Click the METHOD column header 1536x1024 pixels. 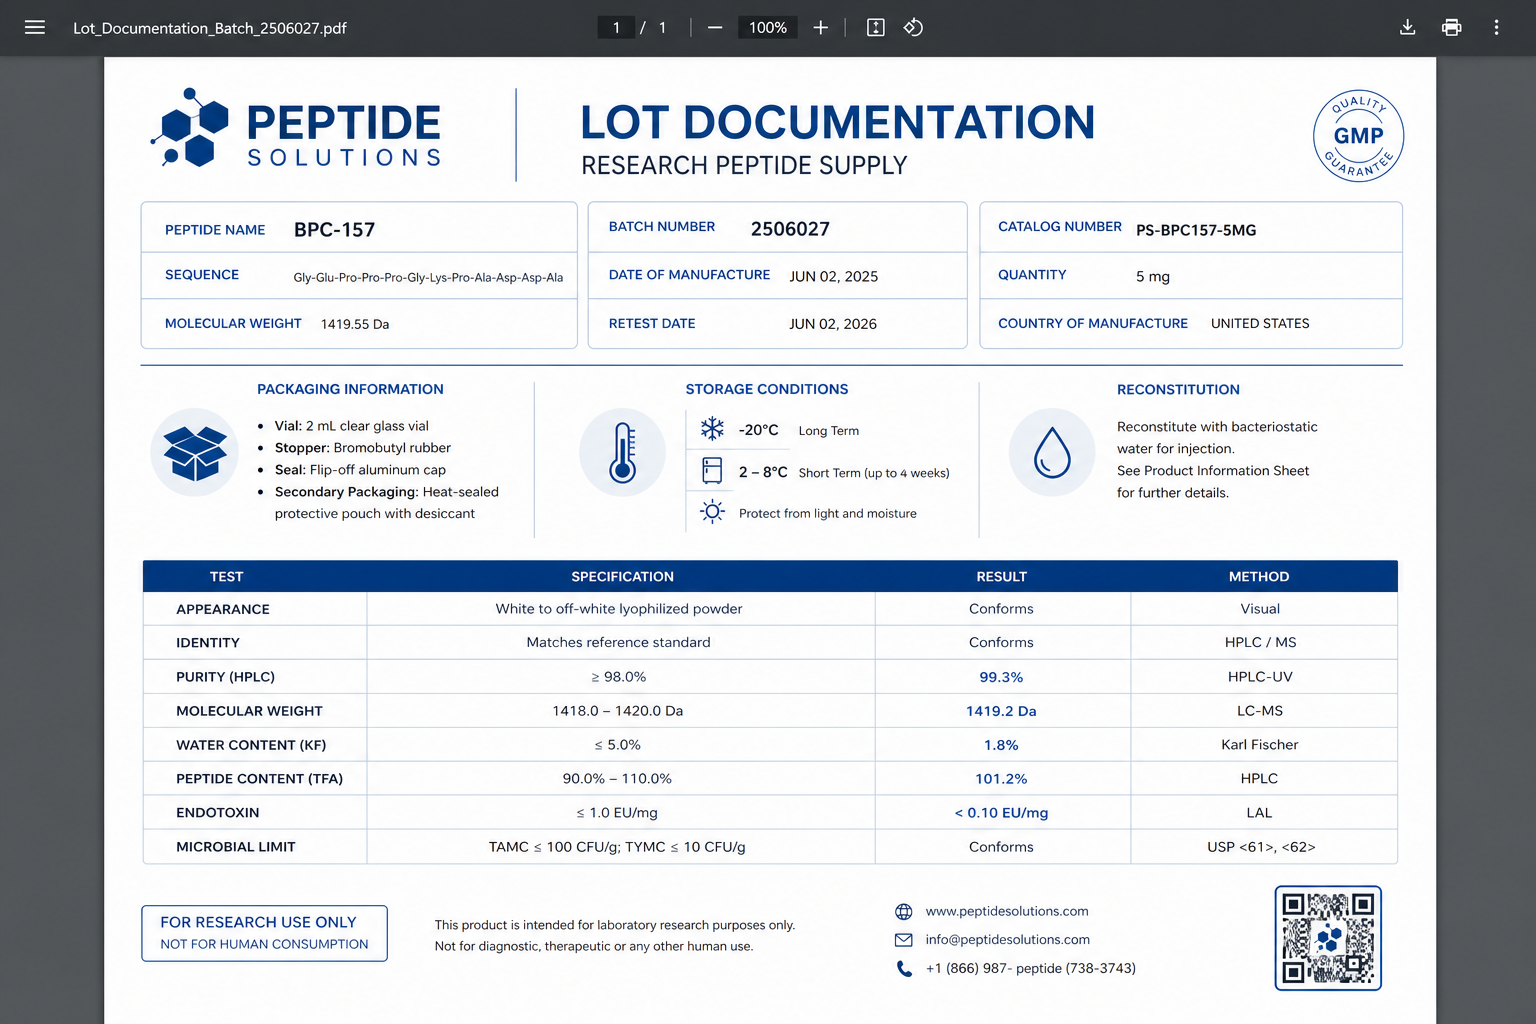tap(1259, 576)
